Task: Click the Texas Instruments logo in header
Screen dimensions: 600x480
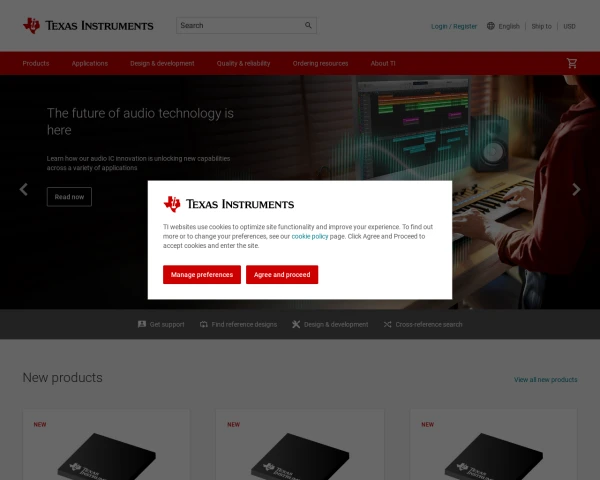Action: [88, 26]
